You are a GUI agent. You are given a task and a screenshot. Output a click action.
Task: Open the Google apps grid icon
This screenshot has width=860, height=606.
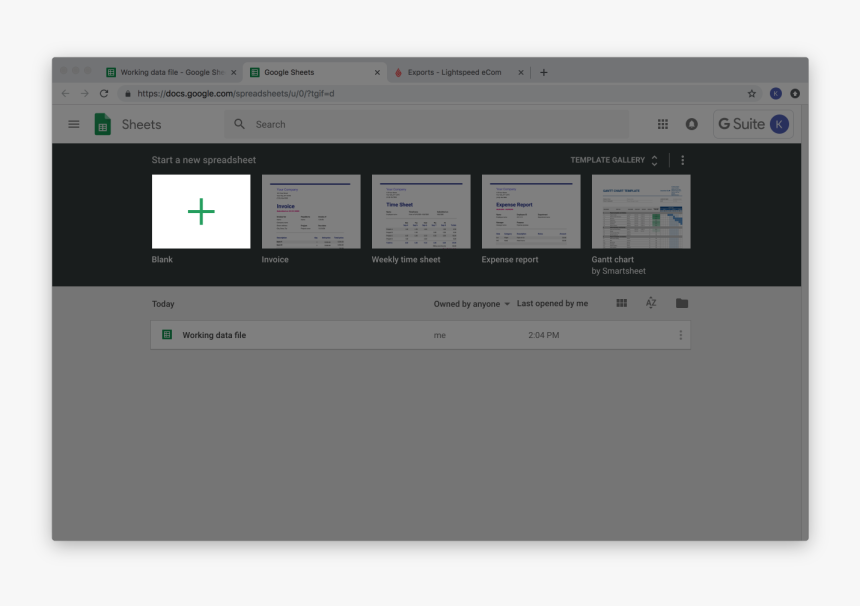point(662,124)
